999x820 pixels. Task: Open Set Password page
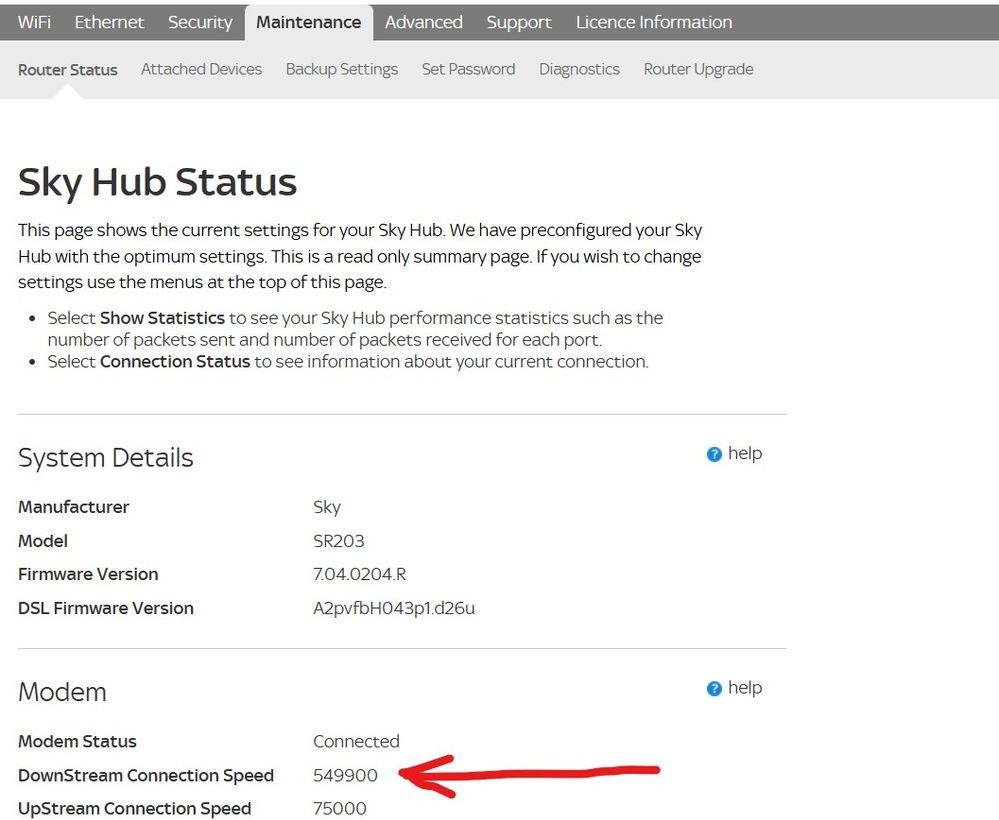tap(468, 69)
